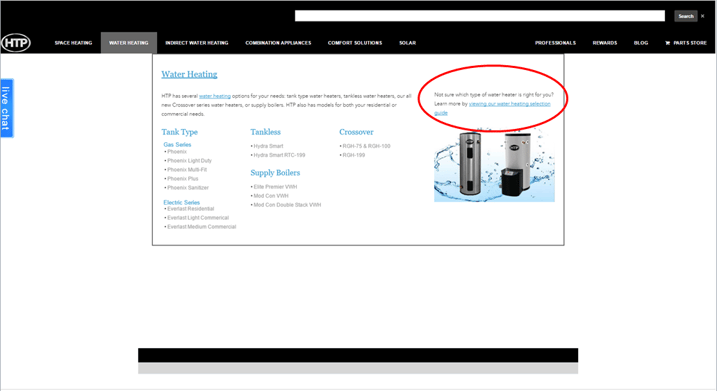Open the Space Heating menu
This screenshot has width=717, height=391.
[73, 43]
